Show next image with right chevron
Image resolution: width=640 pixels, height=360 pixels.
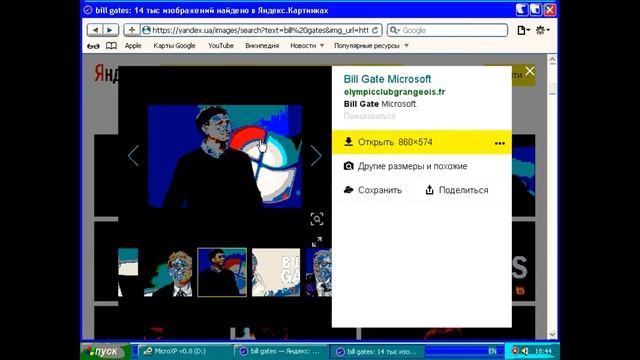(x=316, y=156)
